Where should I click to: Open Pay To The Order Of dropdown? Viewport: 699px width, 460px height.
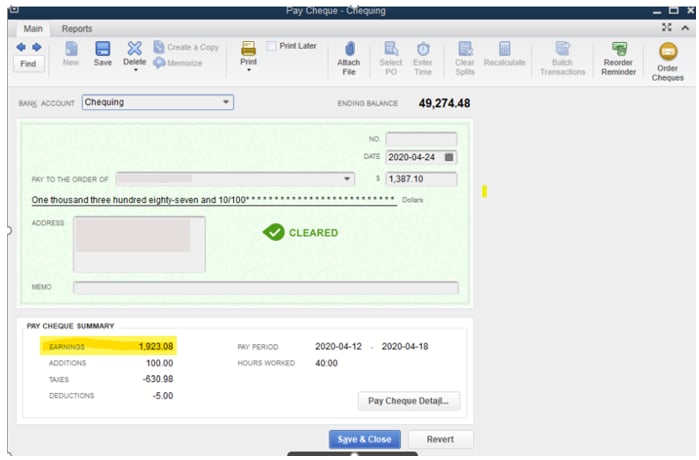[x=346, y=179]
